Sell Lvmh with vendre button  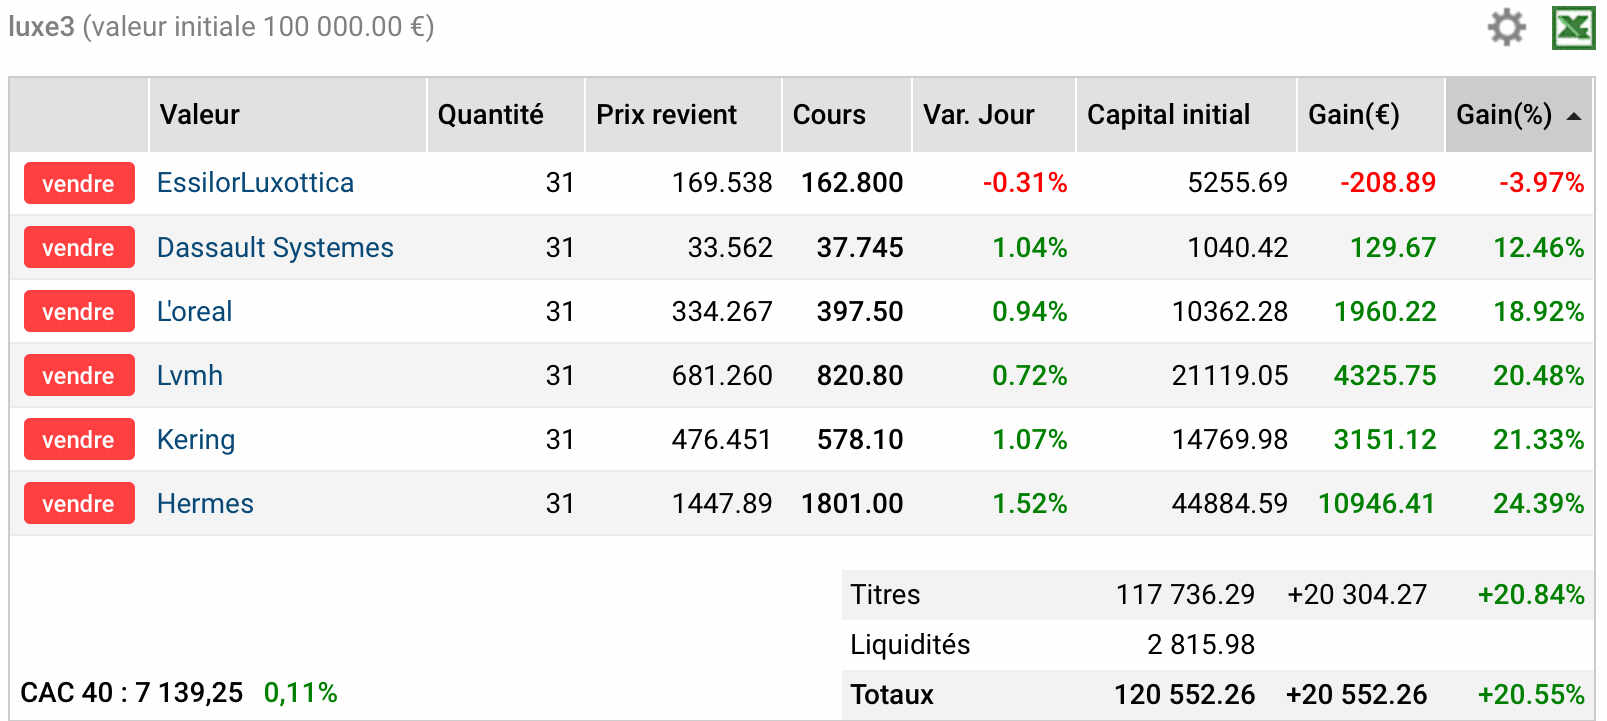[x=79, y=375]
